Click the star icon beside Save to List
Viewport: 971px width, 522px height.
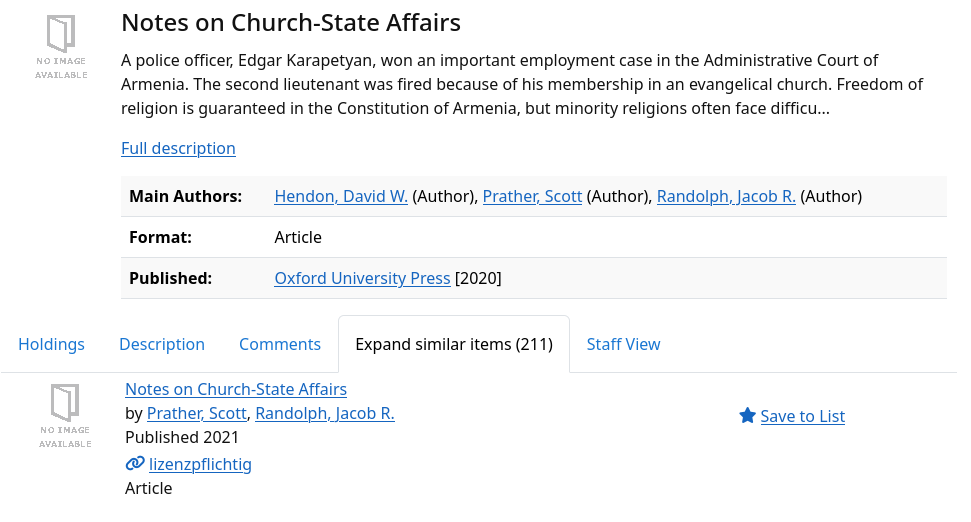[747, 416]
